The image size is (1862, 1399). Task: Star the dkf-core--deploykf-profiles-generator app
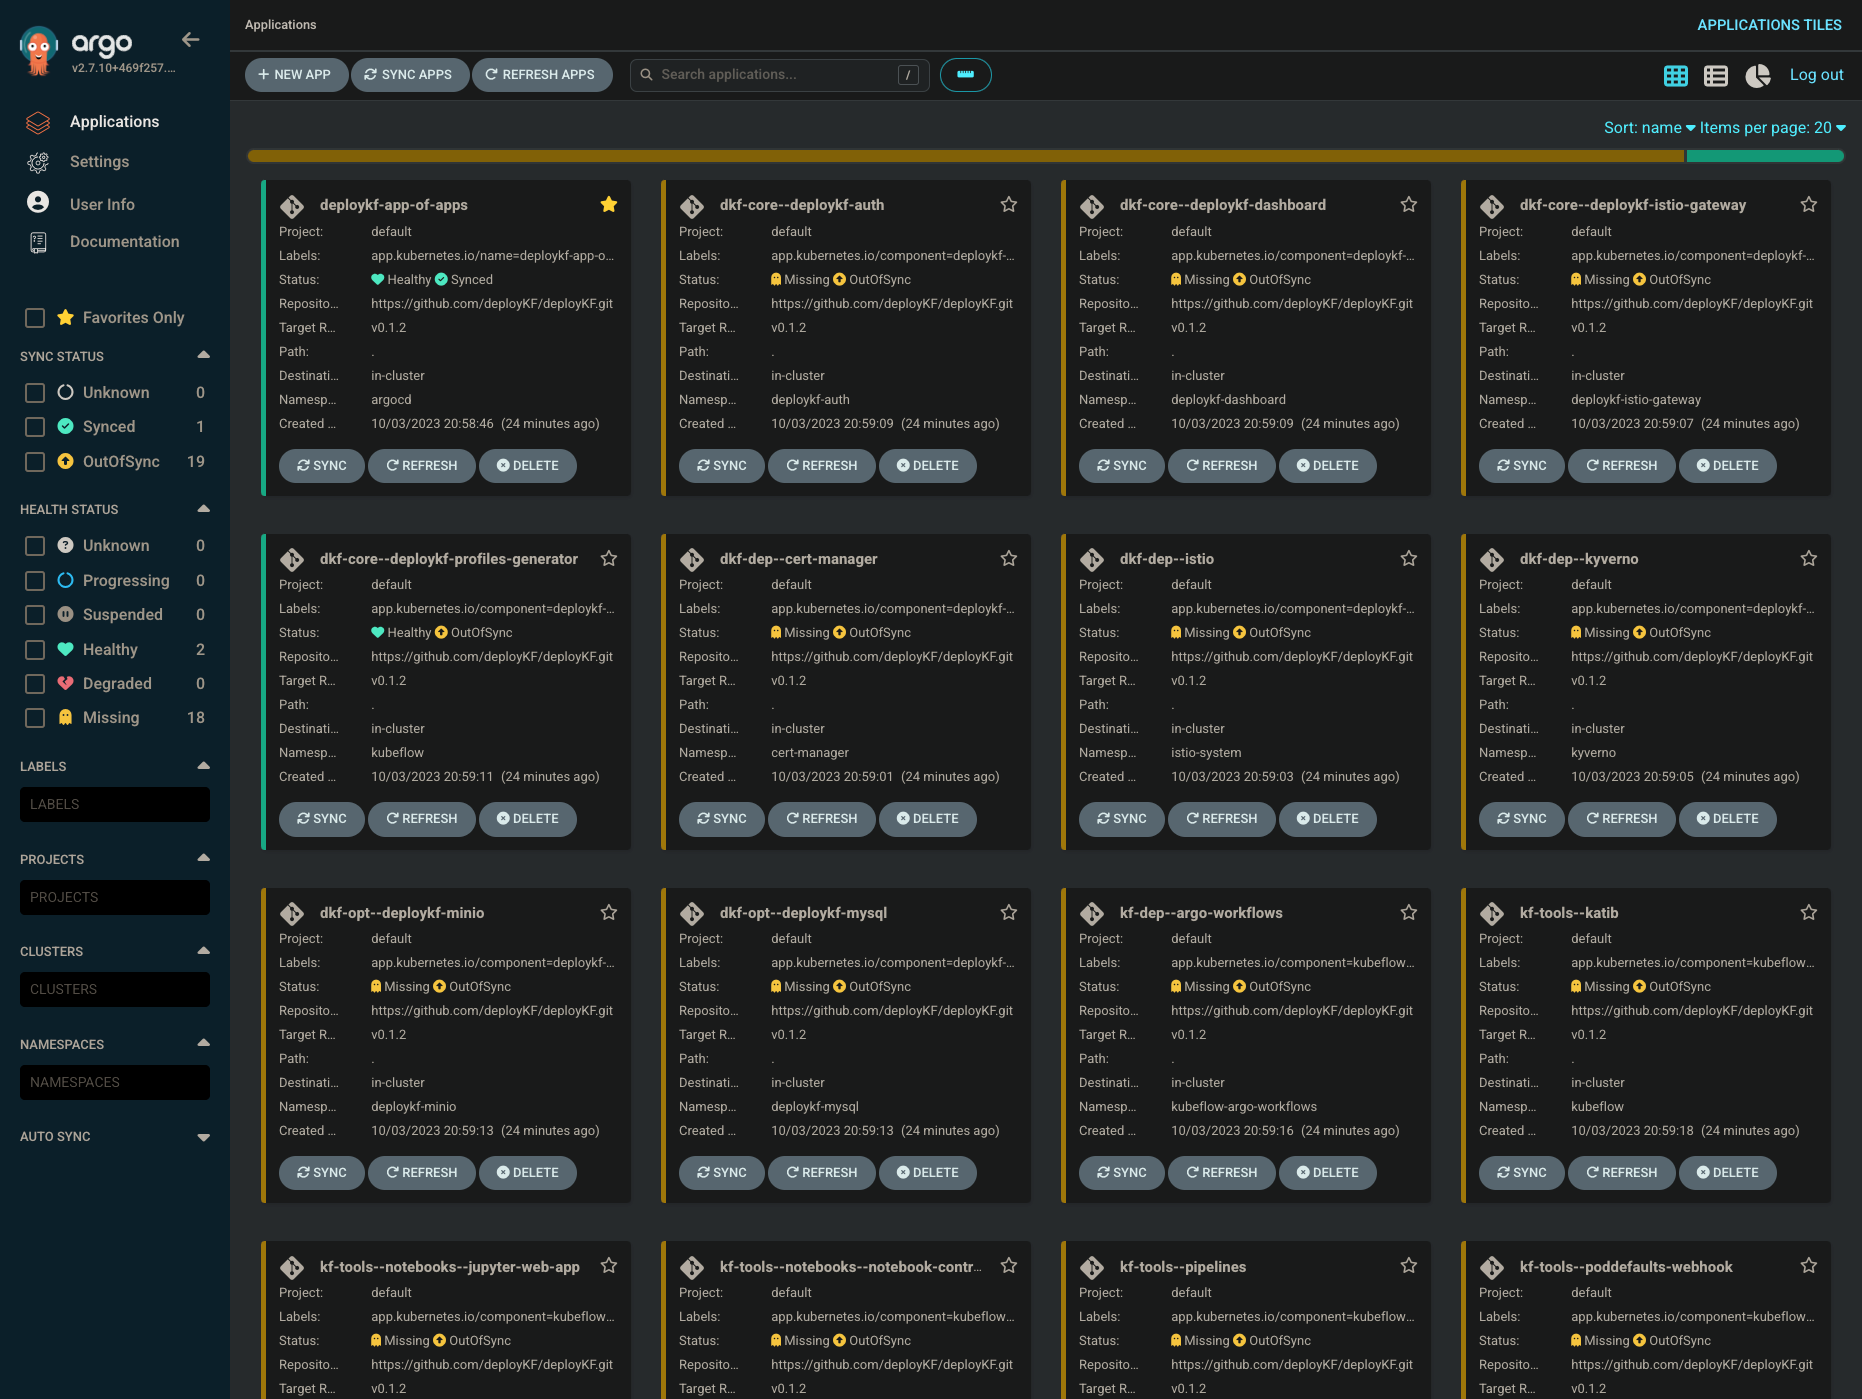609,559
